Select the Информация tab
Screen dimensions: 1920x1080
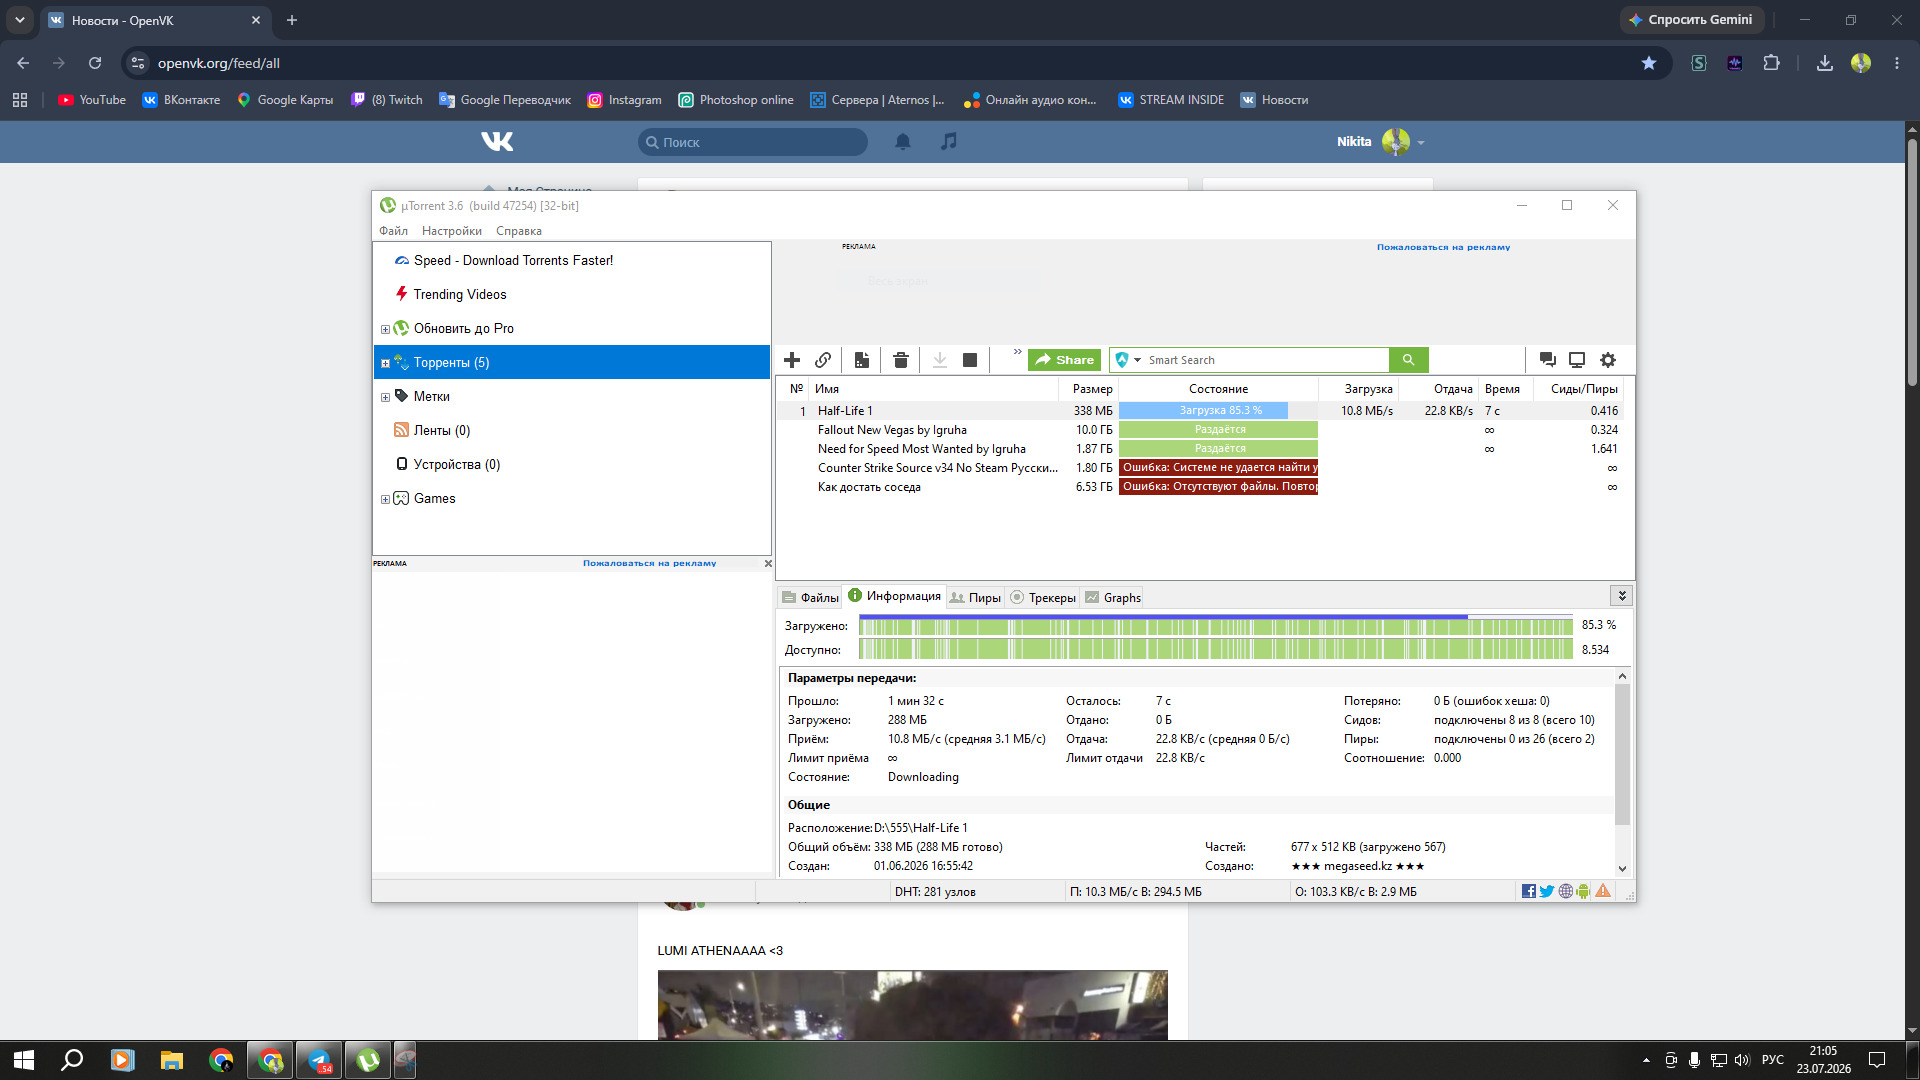click(894, 596)
